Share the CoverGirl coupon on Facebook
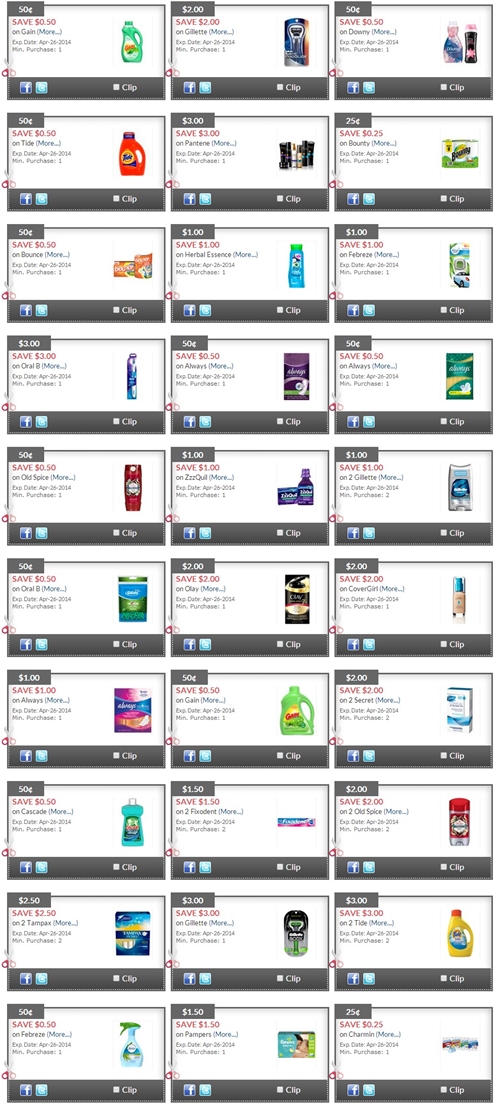Viewport: 500px width, 1104px height. click(354, 644)
